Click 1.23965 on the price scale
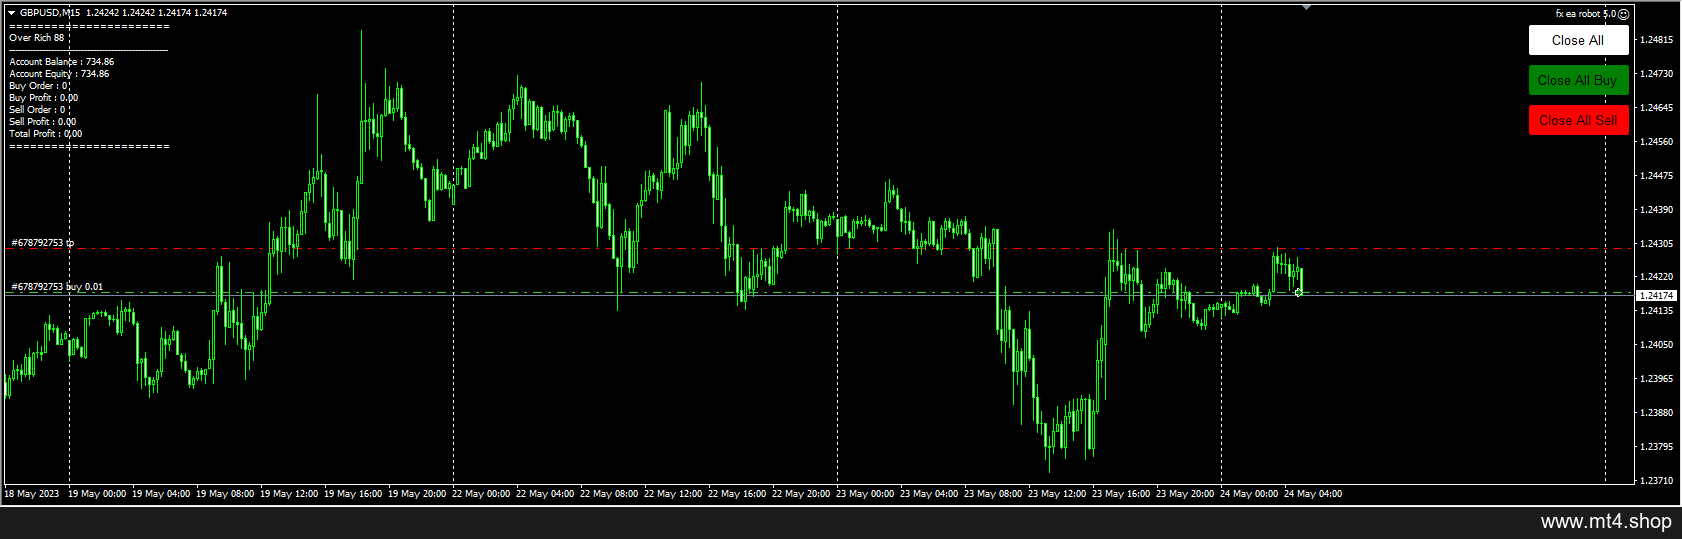This screenshot has width=1682, height=539. [x=1657, y=379]
